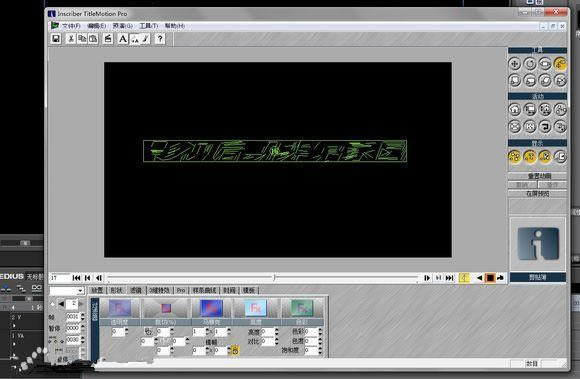The image size is (580, 379).
Task: Click the blue blur Fx thumbnail
Action: click(x=211, y=308)
